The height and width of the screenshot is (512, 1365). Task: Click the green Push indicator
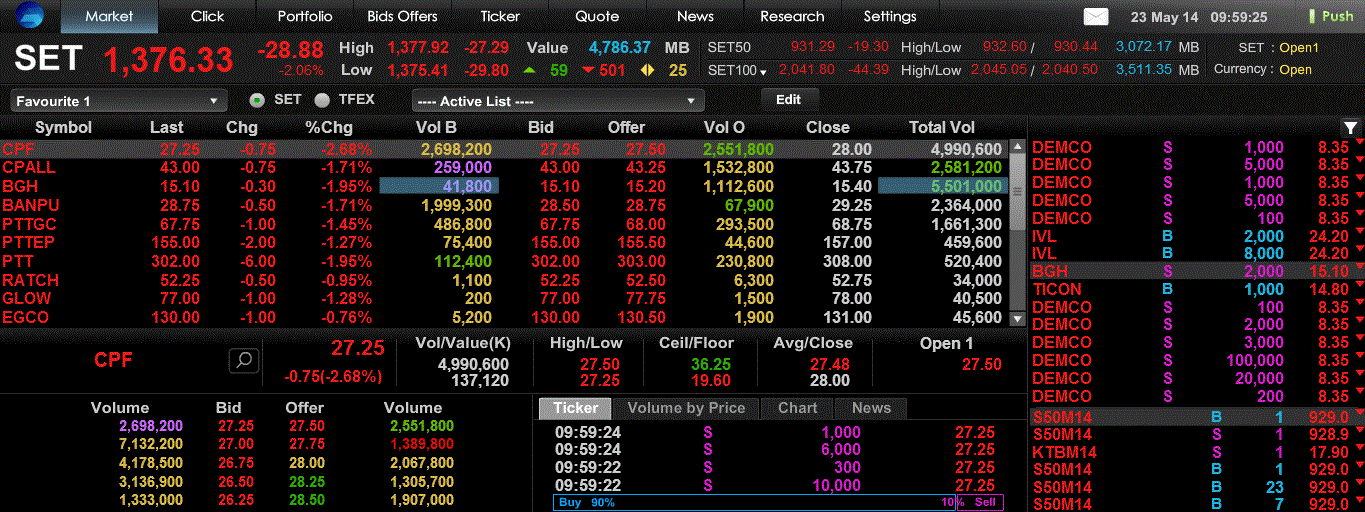tap(1330, 16)
